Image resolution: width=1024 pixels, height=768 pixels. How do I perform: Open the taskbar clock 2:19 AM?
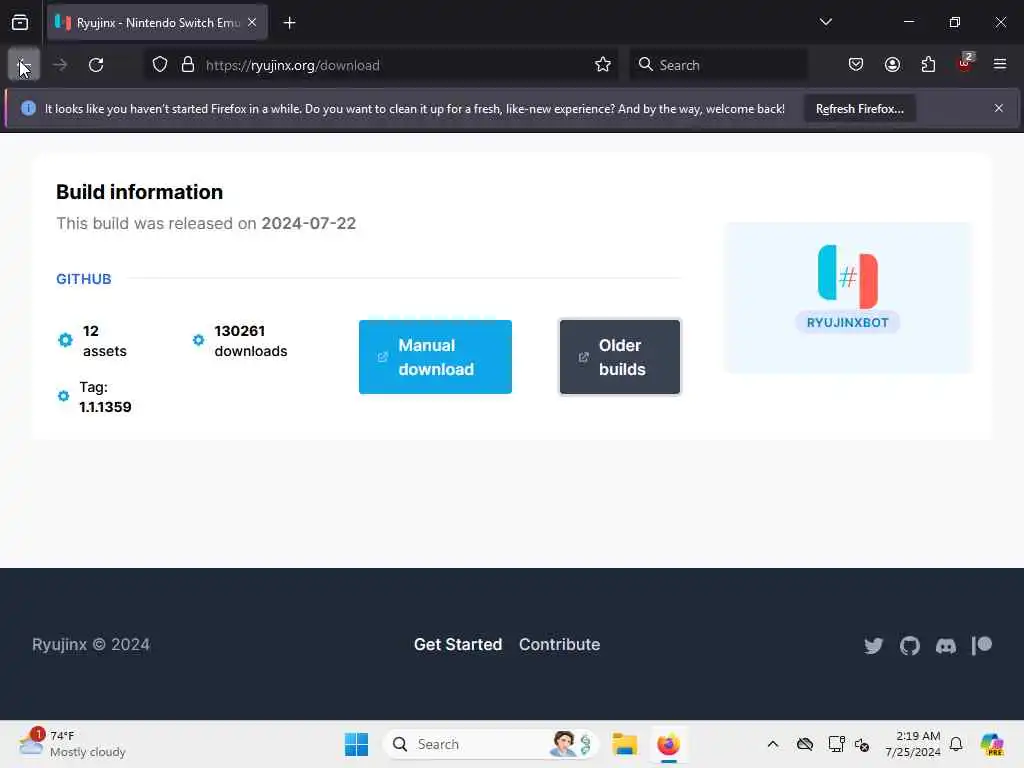pyautogui.click(x=912, y=744)
